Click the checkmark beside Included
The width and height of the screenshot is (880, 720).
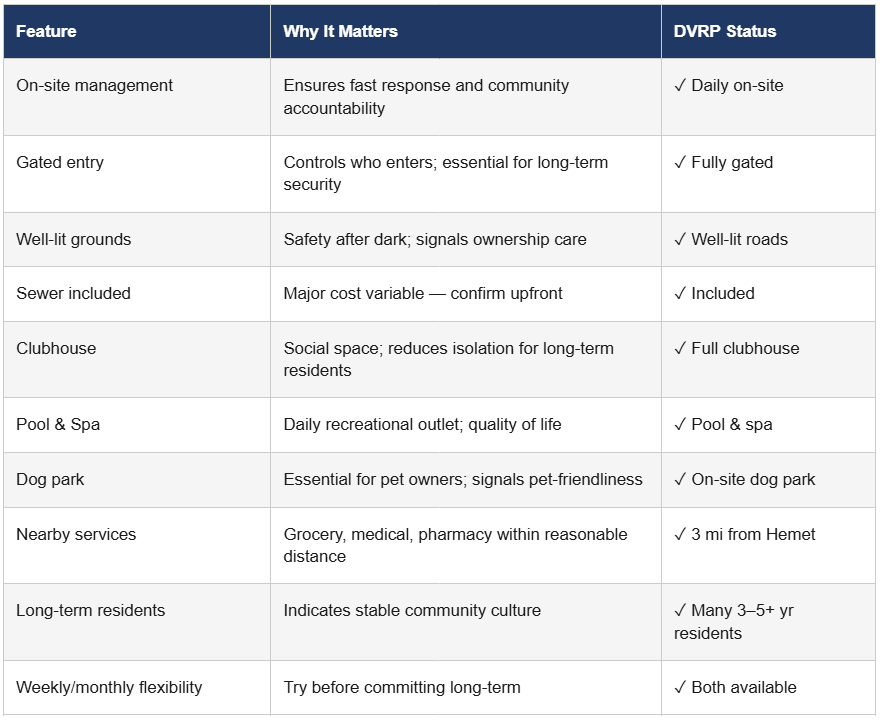tap(680, 294)
